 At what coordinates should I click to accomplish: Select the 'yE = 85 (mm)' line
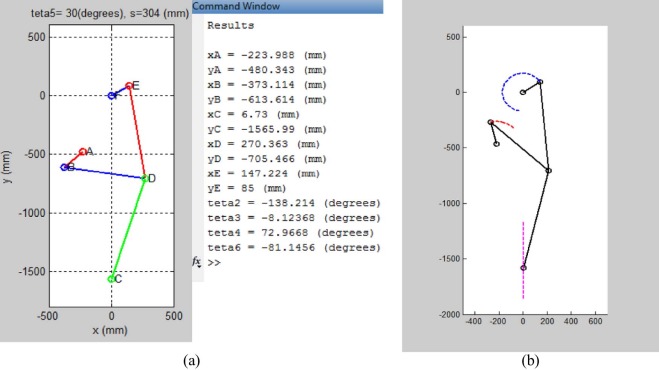coord(247,188)
